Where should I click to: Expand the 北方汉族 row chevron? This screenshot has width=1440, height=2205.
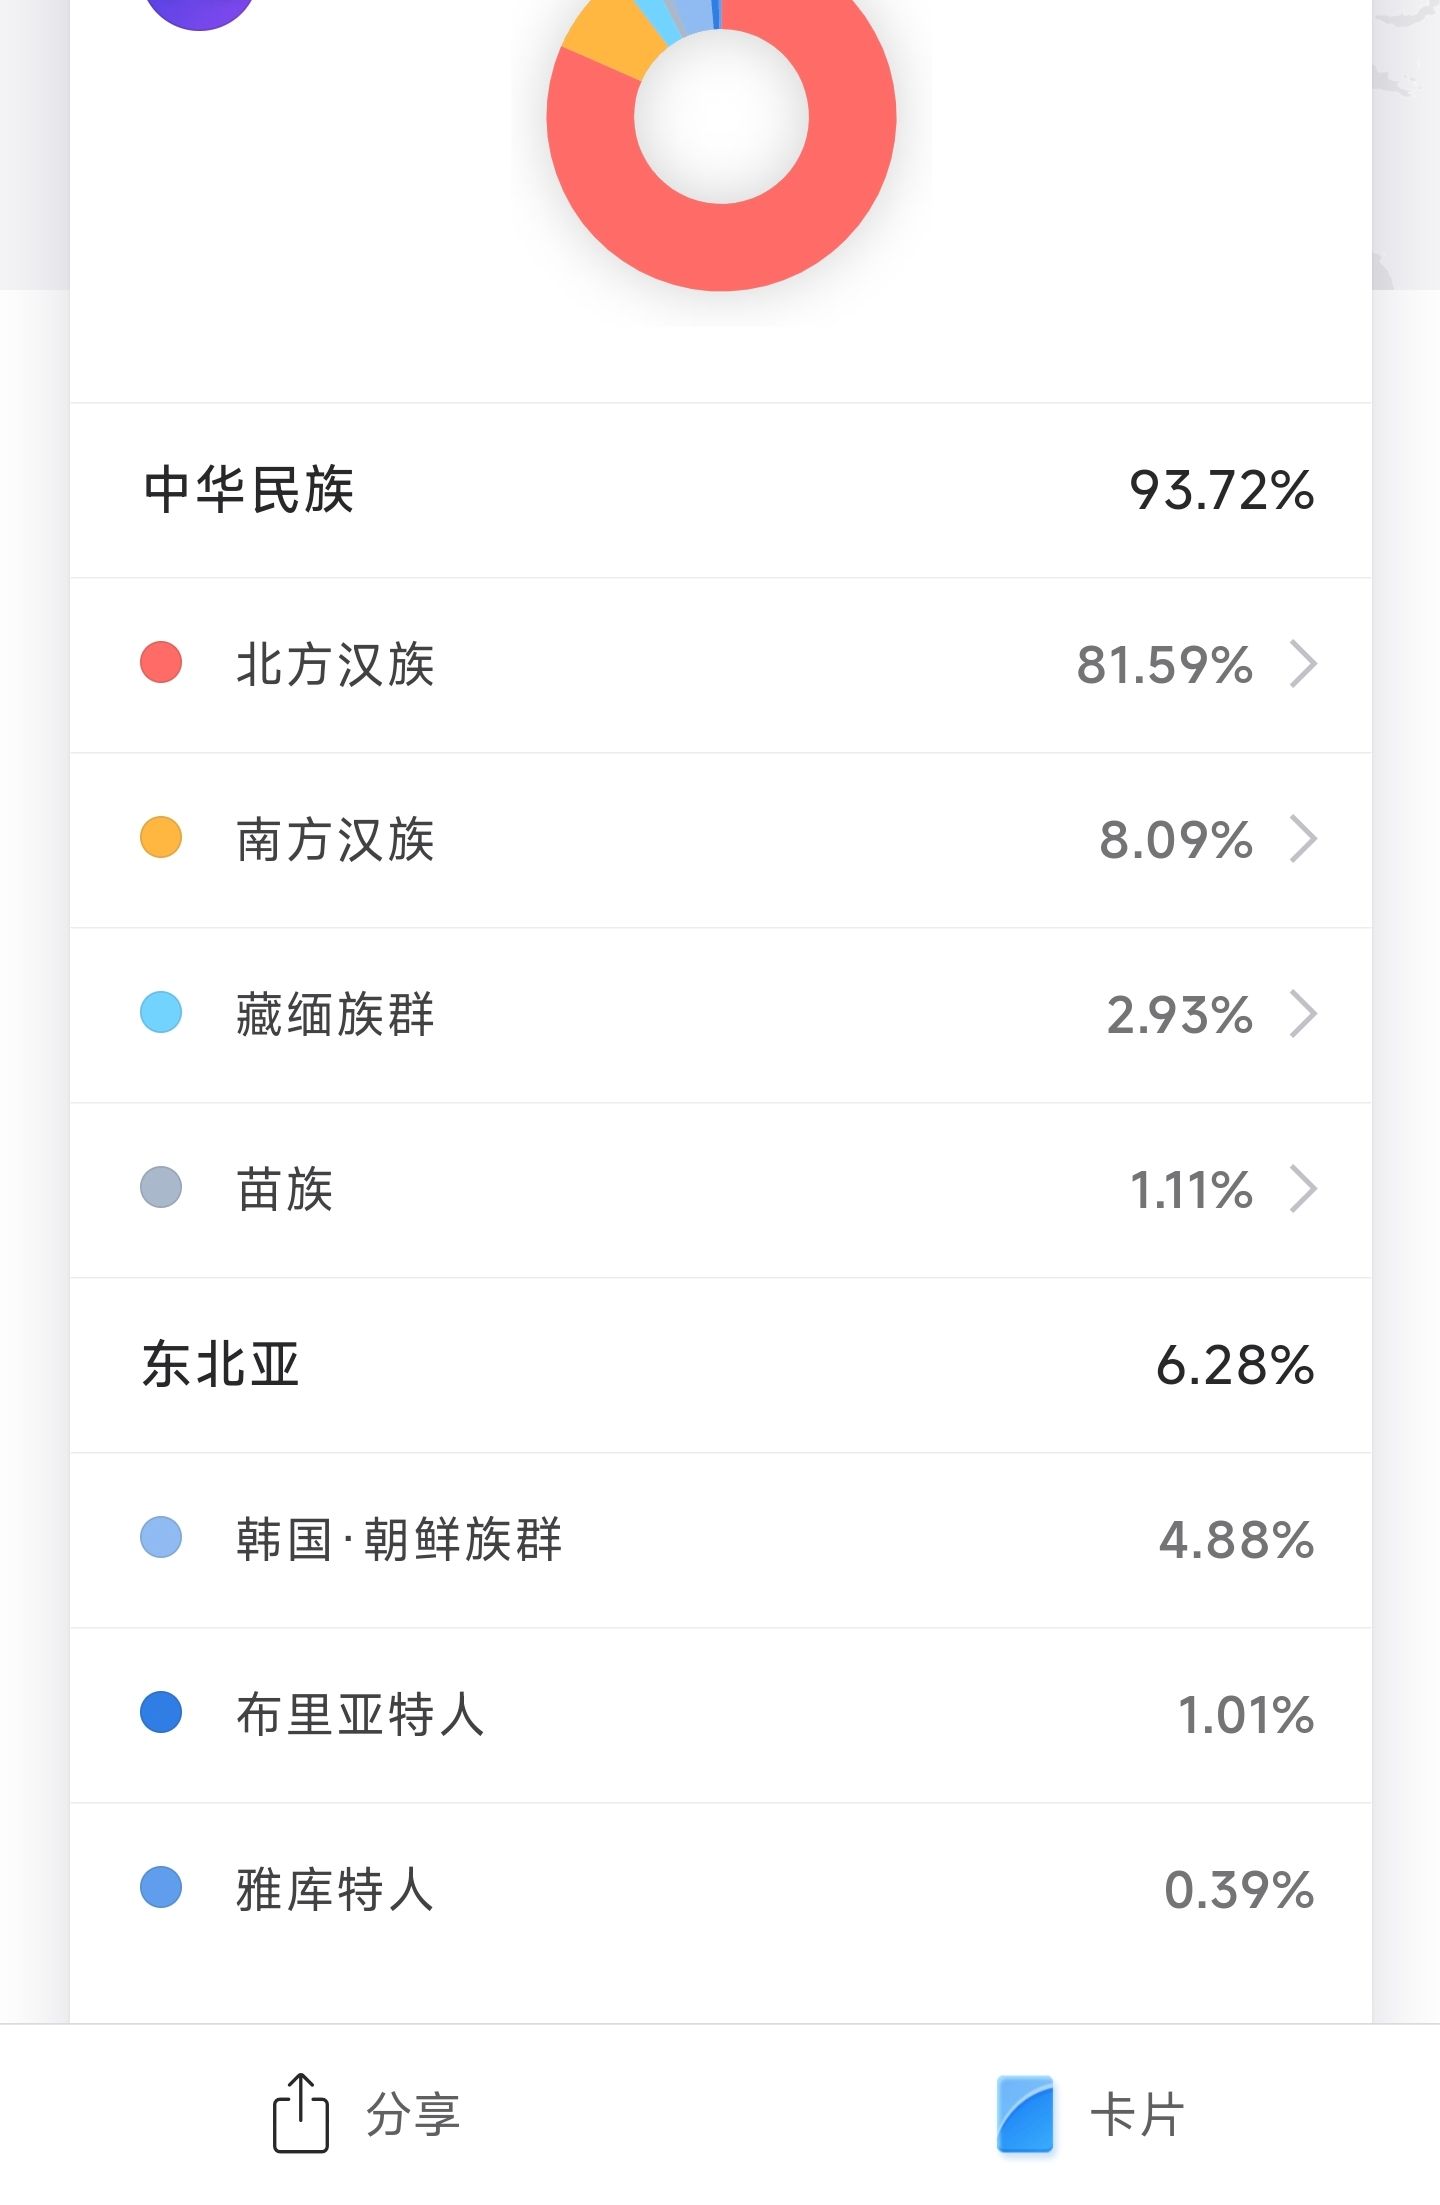pyautogui.click(x=1303, y=664)
